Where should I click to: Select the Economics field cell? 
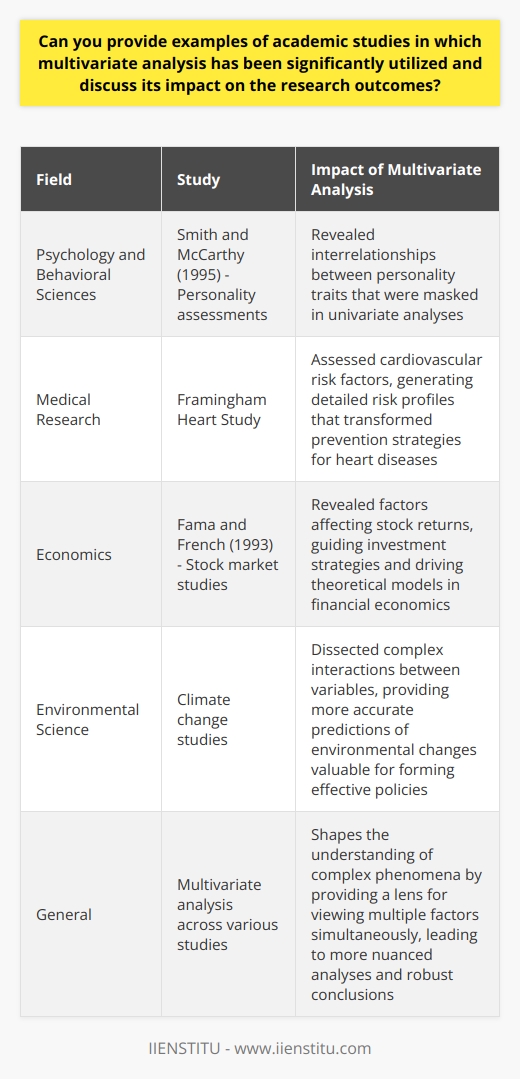[x=91, y=553]
